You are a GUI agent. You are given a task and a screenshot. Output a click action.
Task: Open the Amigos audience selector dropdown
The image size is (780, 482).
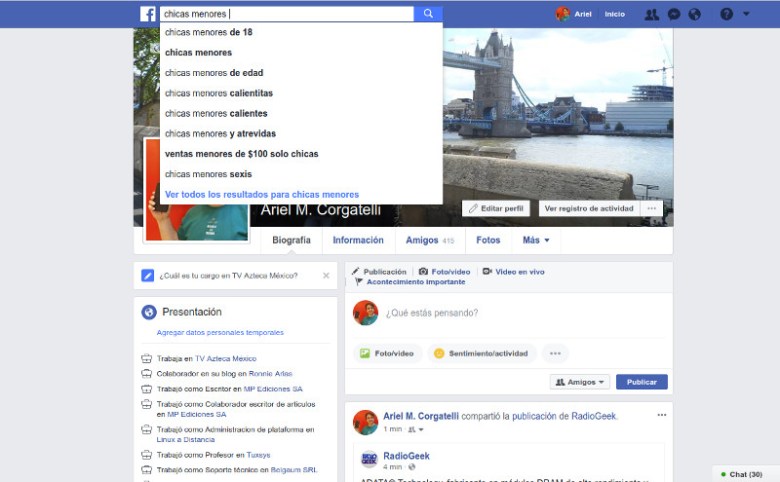pos(579,382)
